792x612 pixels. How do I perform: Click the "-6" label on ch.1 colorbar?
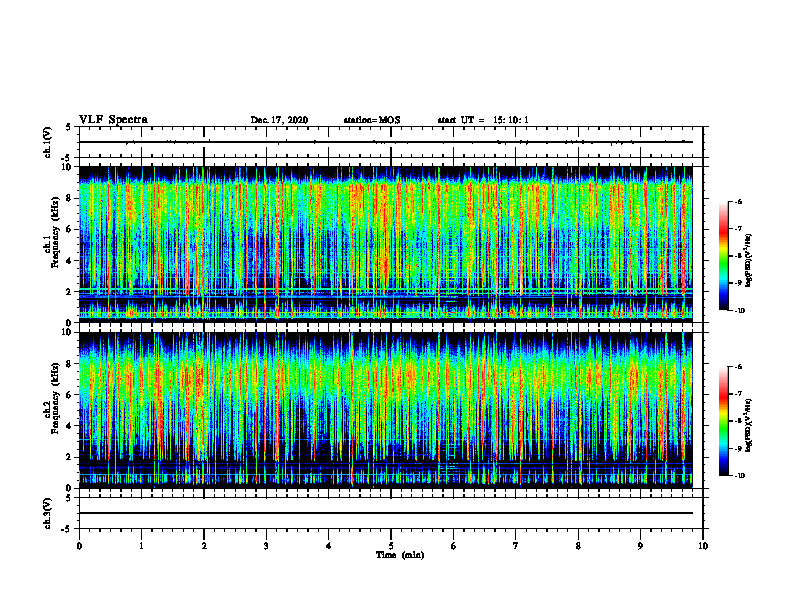(x=738, y=201)
